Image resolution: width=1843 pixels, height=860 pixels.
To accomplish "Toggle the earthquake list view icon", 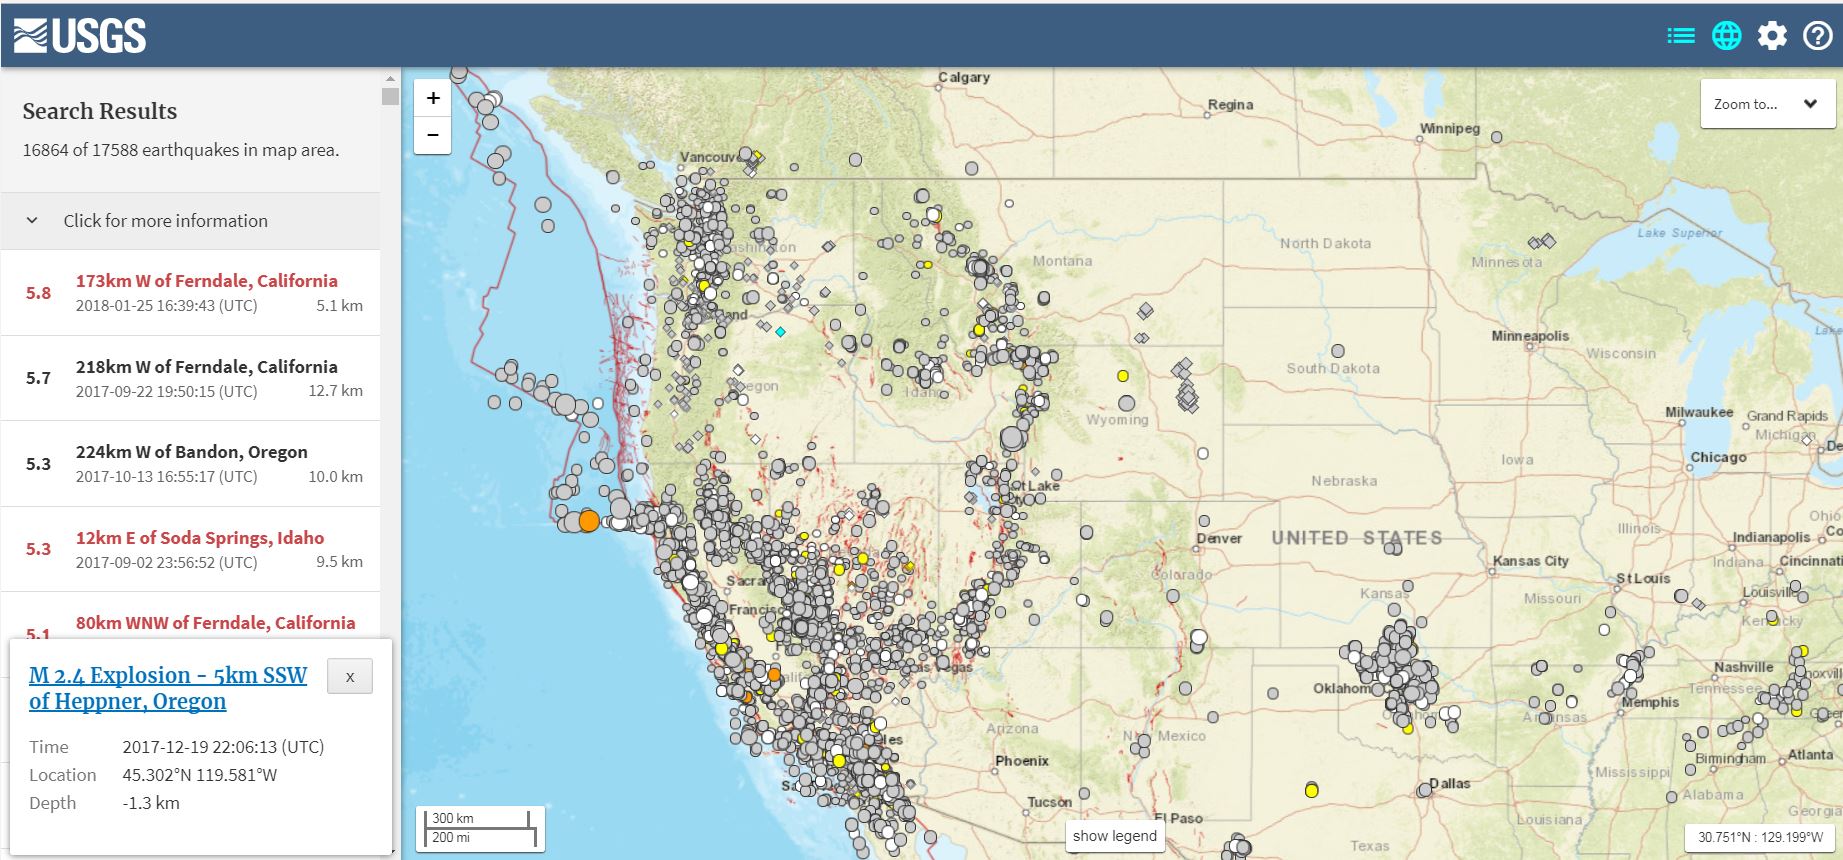I will (1681, 36).
